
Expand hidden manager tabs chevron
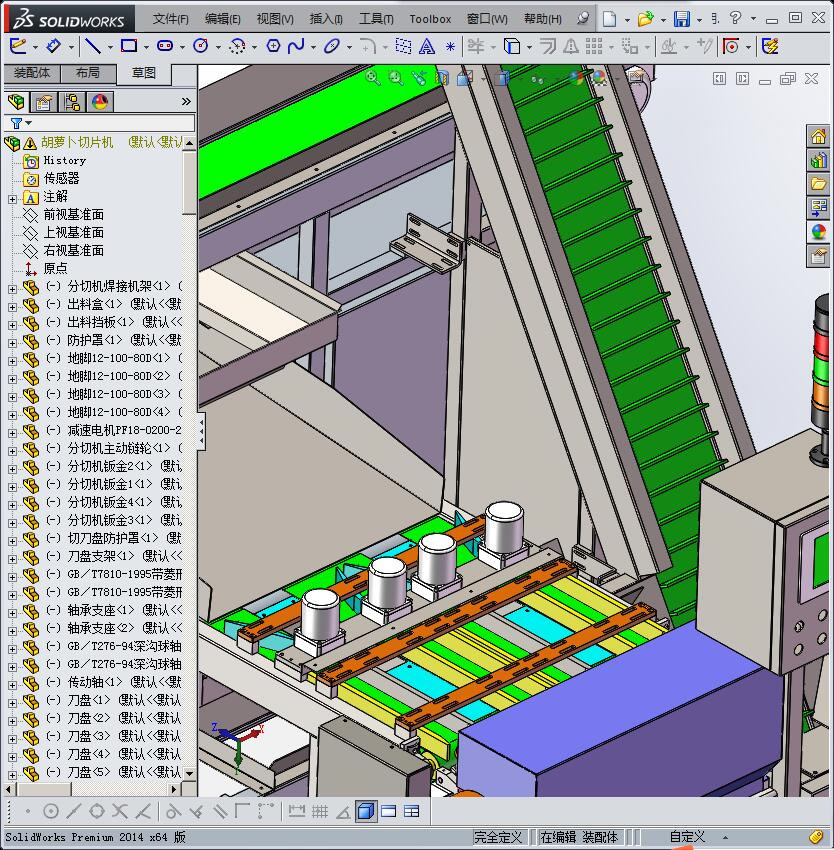(186, 101)
